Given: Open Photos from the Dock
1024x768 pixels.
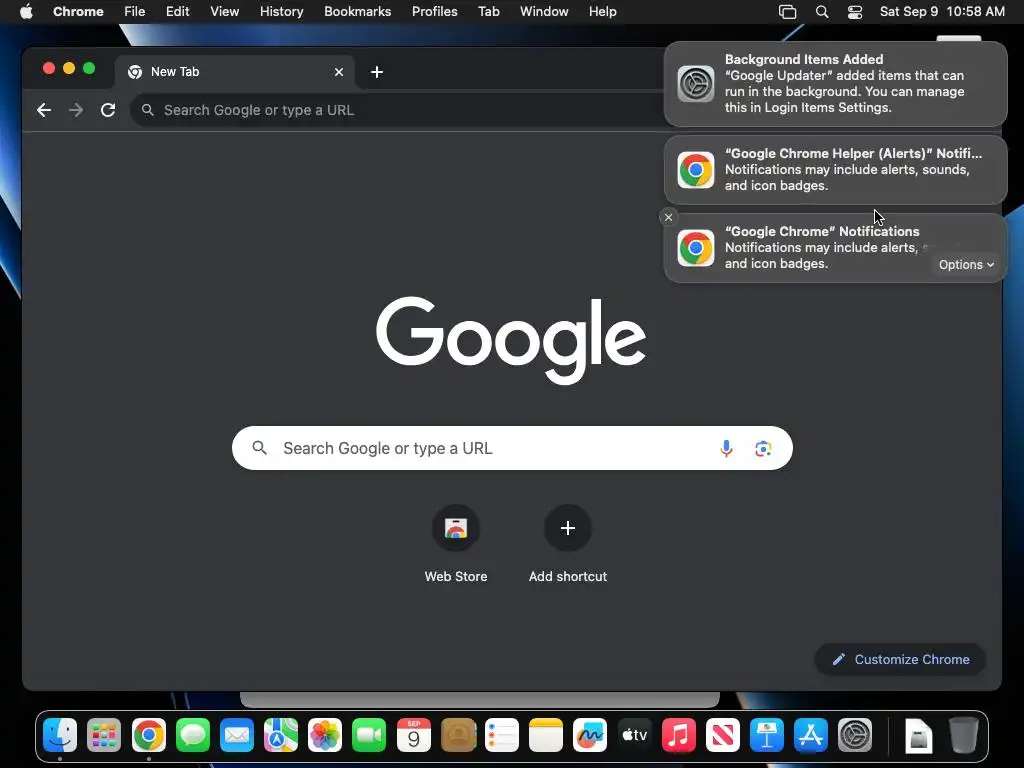Looking at the screenshot, I should coord(325,735).
